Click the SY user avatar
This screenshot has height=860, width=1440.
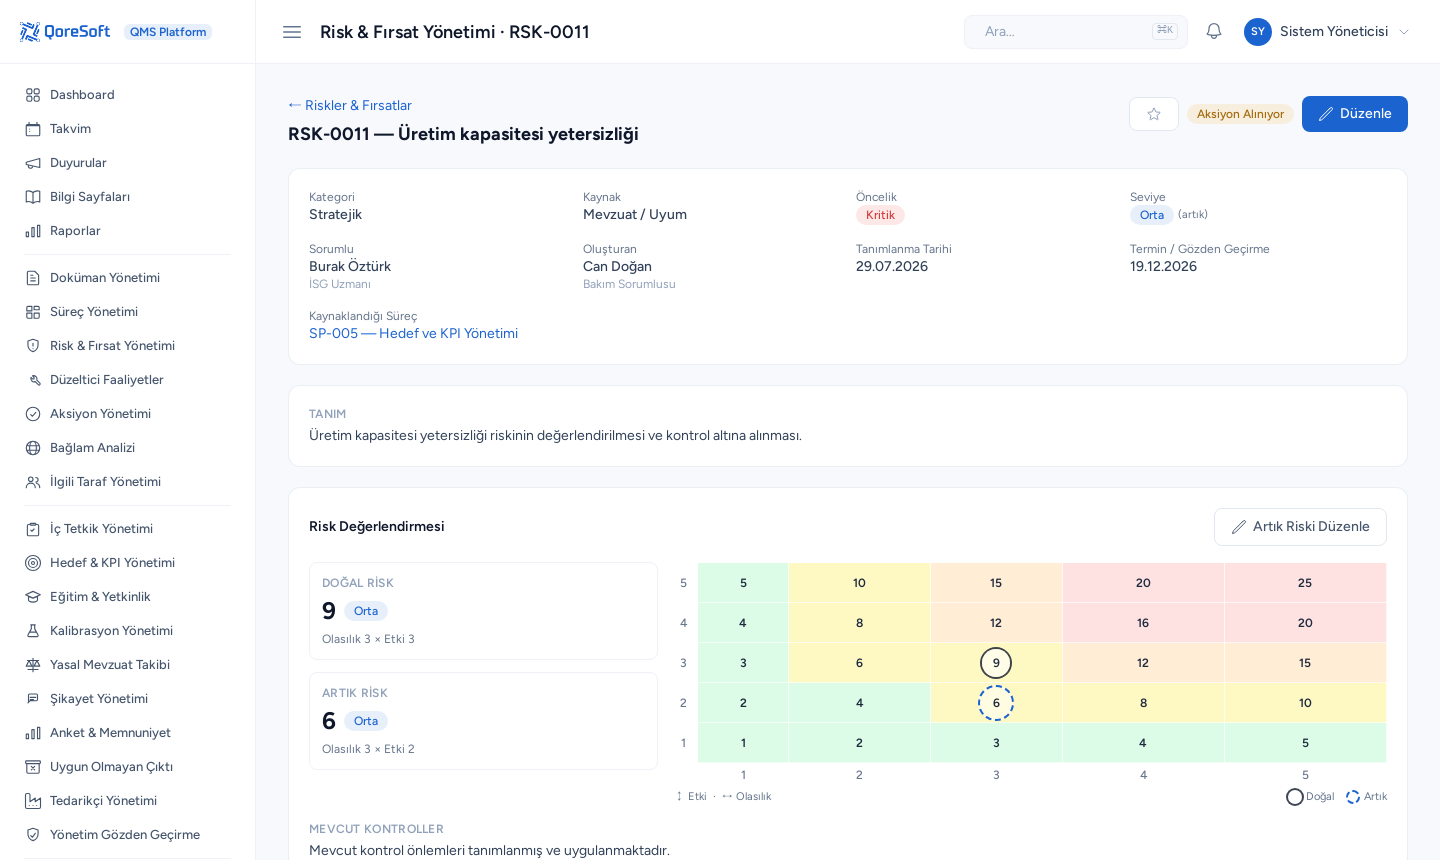1258,32
